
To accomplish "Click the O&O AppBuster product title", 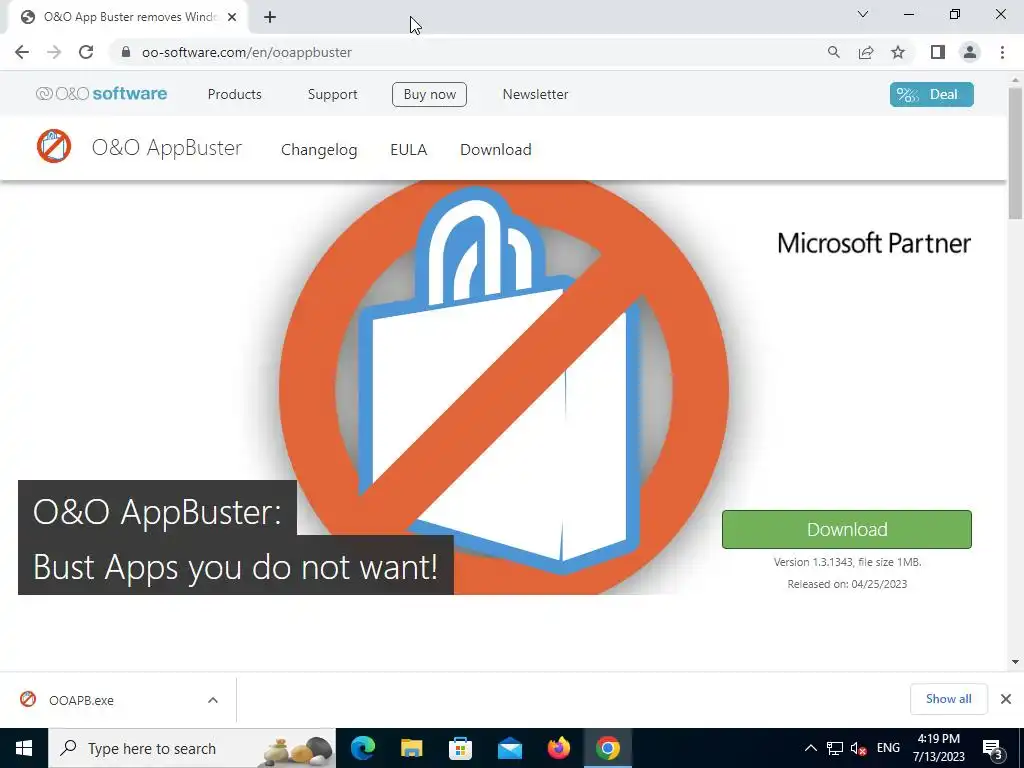I will (x=167, y=148).
